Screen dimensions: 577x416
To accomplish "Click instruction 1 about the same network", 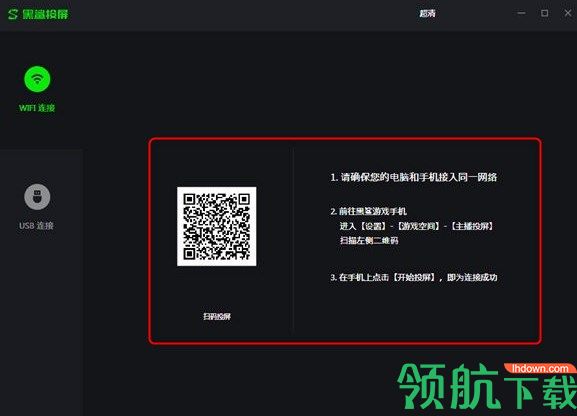I will coord(414,177).
